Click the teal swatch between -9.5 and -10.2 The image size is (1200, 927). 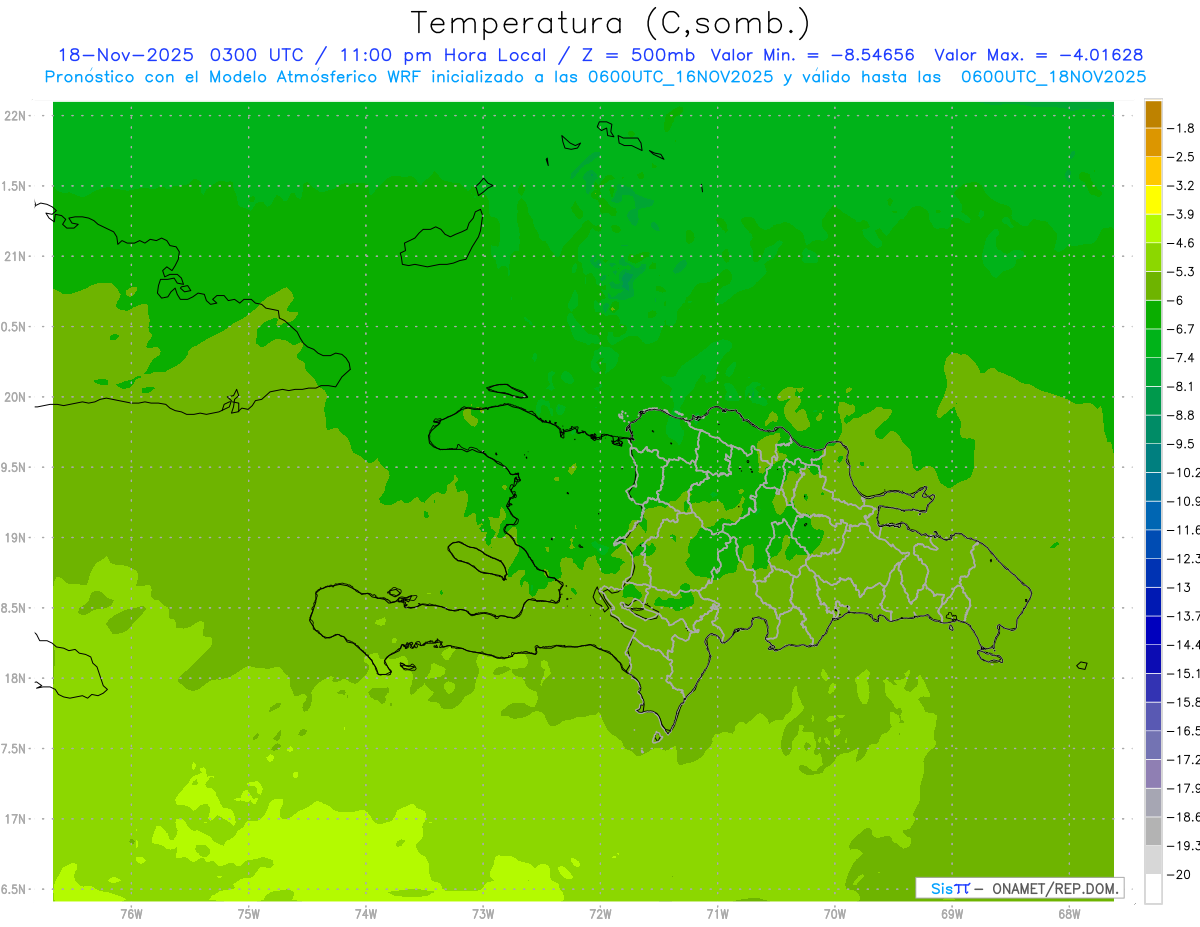click(1153, 458)
